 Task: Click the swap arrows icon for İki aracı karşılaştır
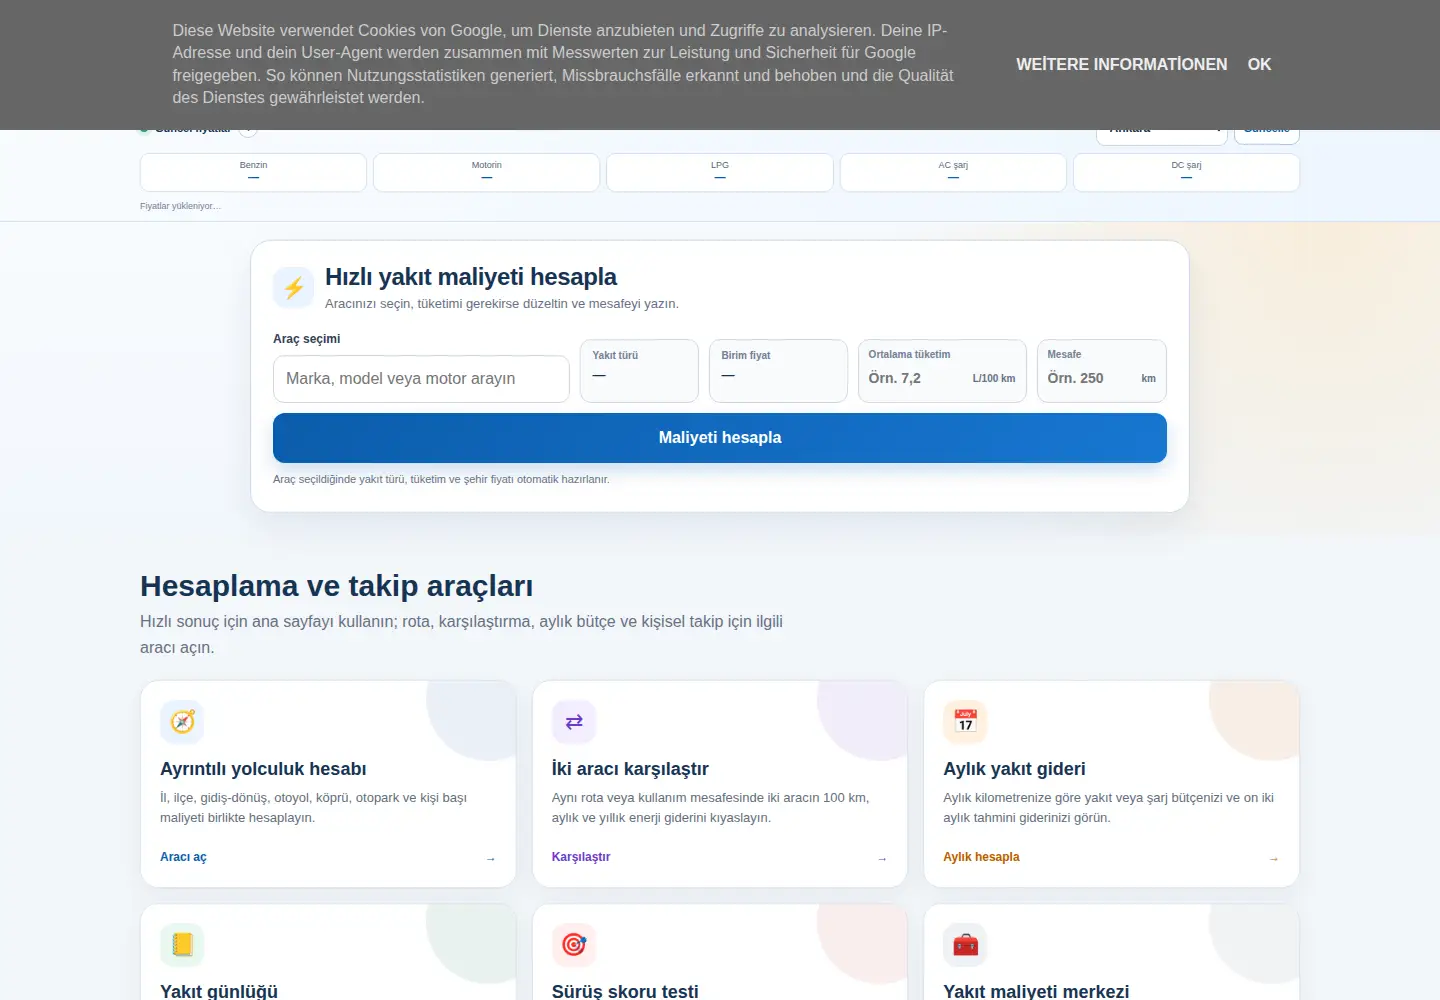[574, 722]
